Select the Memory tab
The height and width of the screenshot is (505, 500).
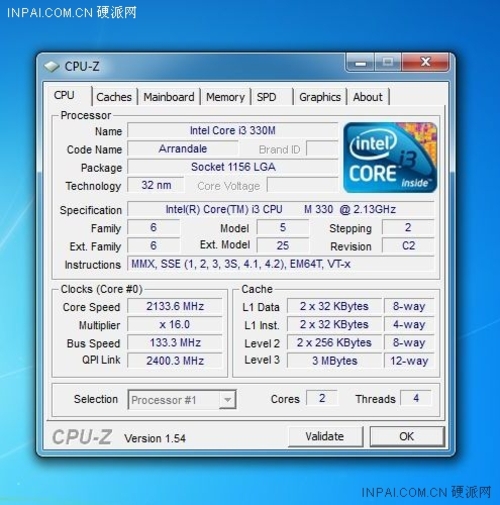coord(225,97)
